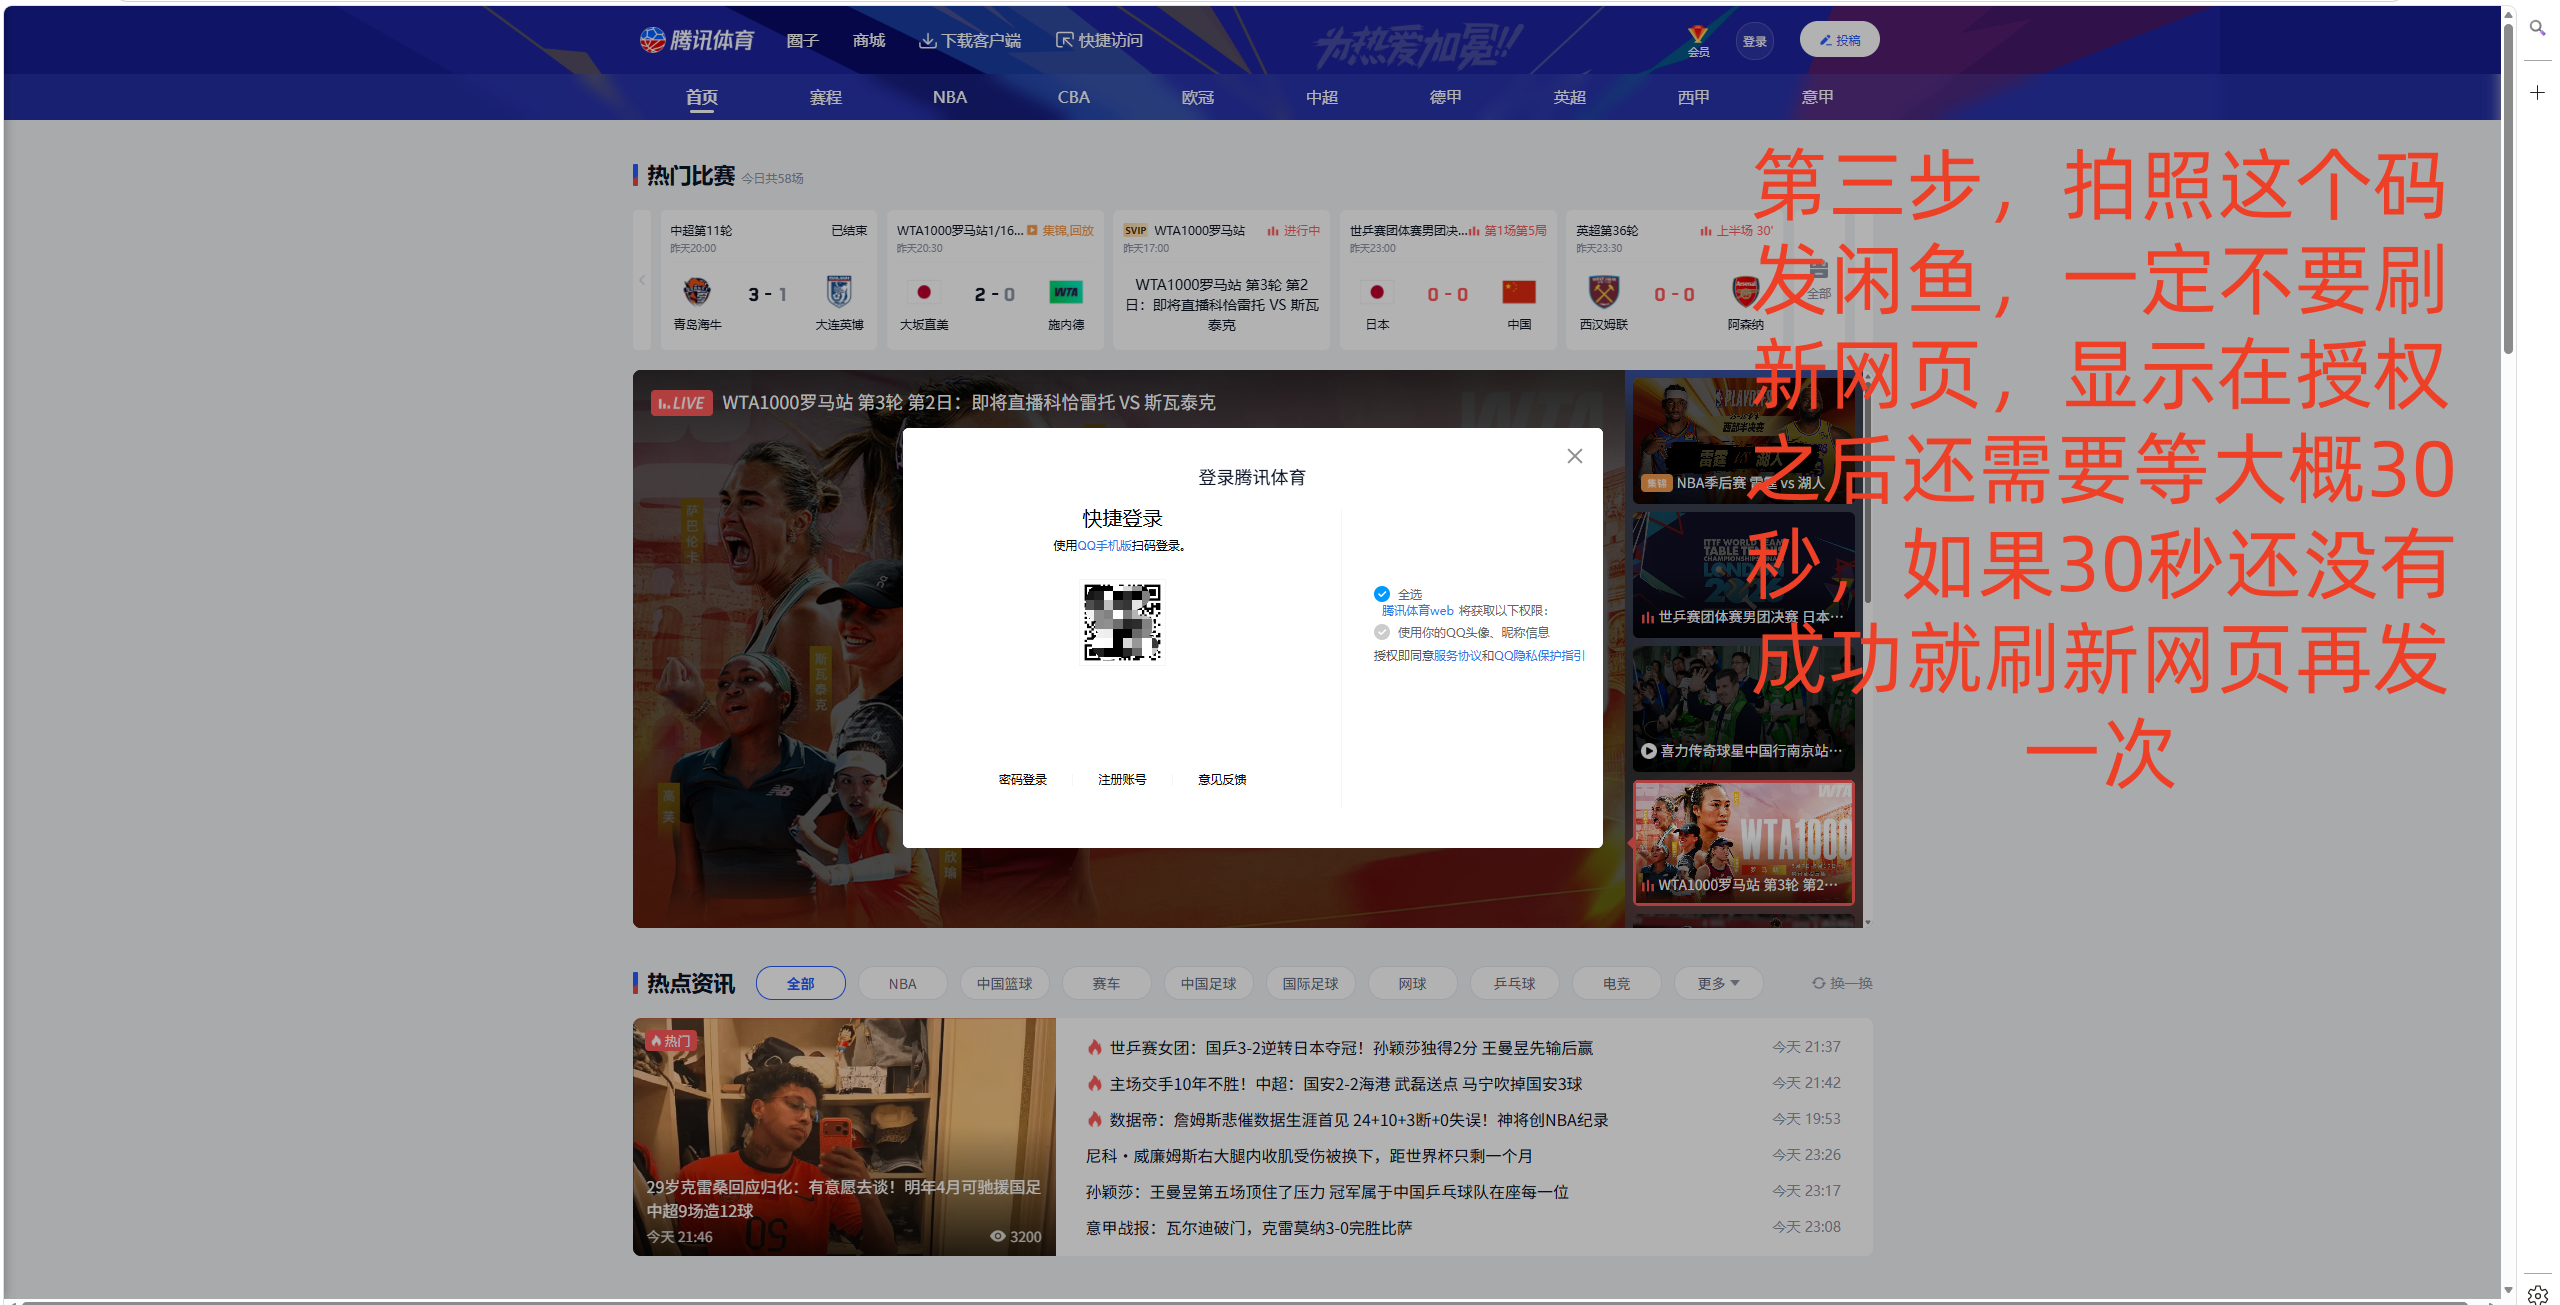Click the 集锦/回放 replay icon
Image resolution: width=2560 pixels, height=1305 pixels.
coord(1032,231)
